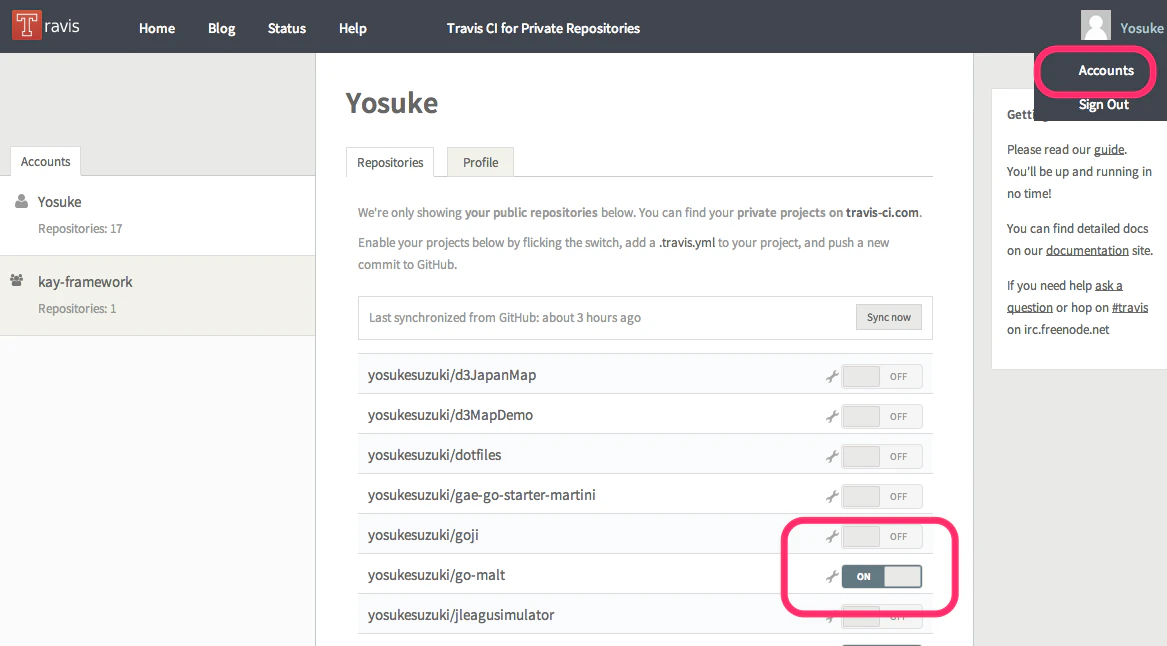Open settings wrench for yosukesuzuki/d3MapDemo

tap(832, 417)
